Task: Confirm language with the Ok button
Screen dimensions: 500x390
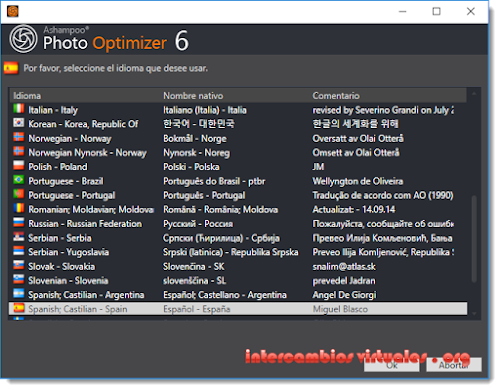Action: pyautogui.click(x=392, y=365)
